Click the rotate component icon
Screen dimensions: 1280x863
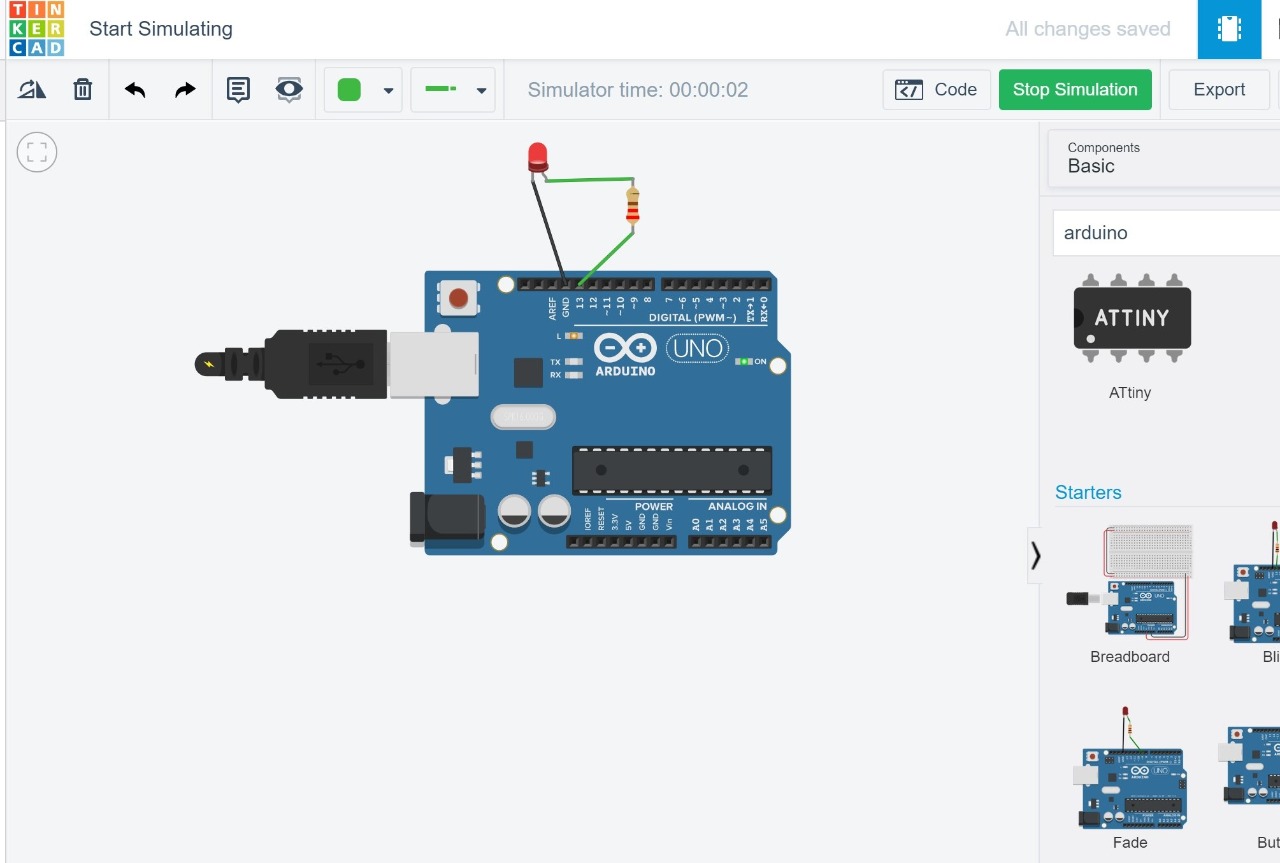pyautogui.click(x=32, y=90)
